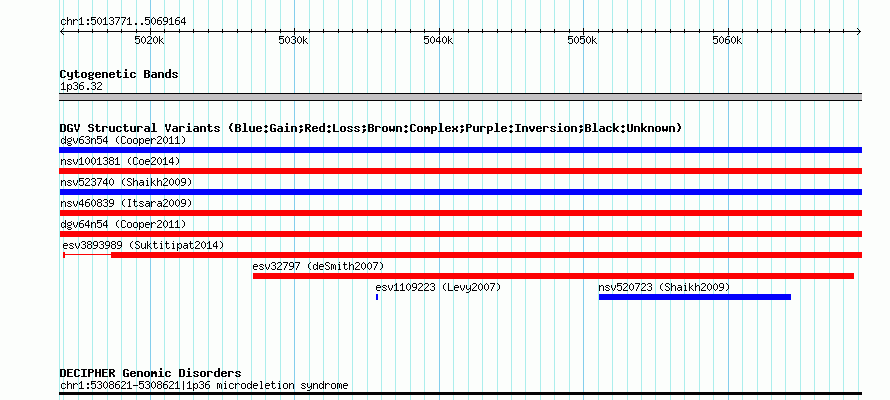This screenshot has width=890, height=400.
Task: Click the dgv63n54 (Cooper2011) label
Action: pos(123,140)
